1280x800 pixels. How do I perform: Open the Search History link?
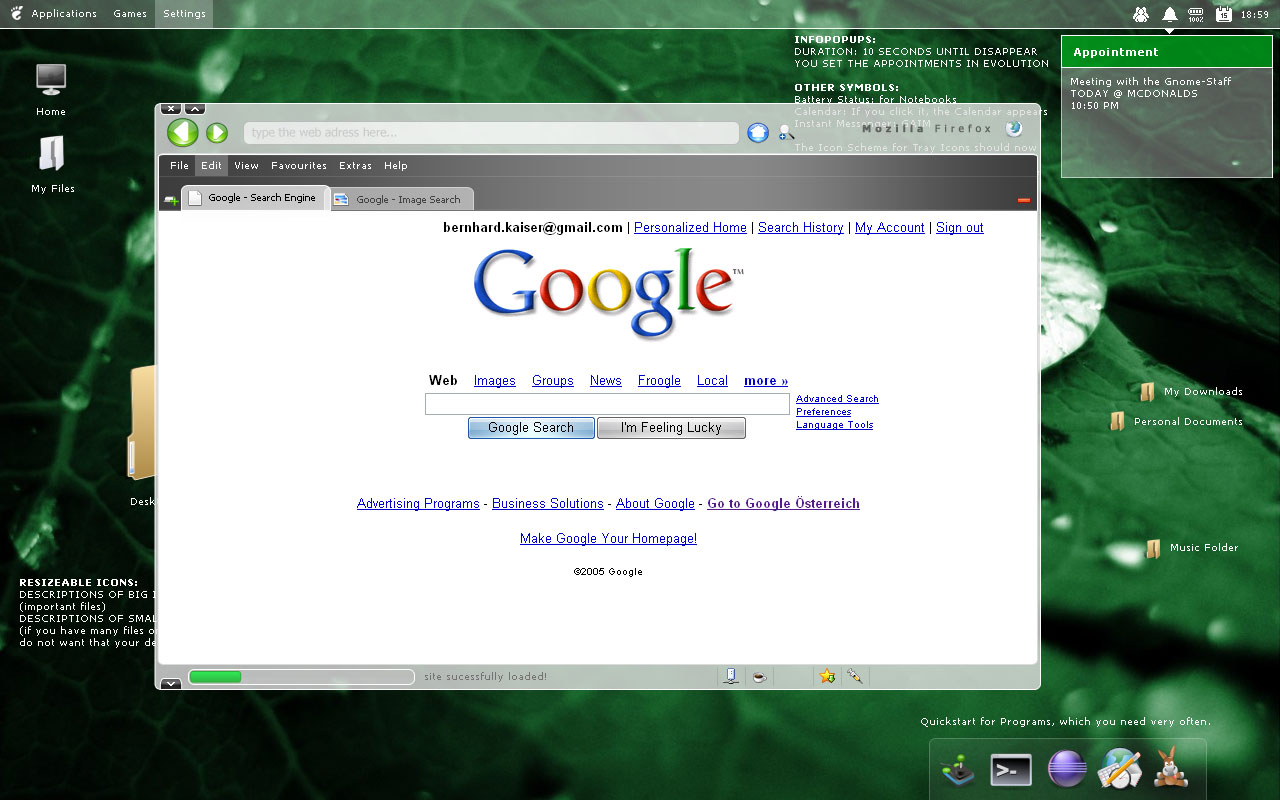(x=801, y=228)
